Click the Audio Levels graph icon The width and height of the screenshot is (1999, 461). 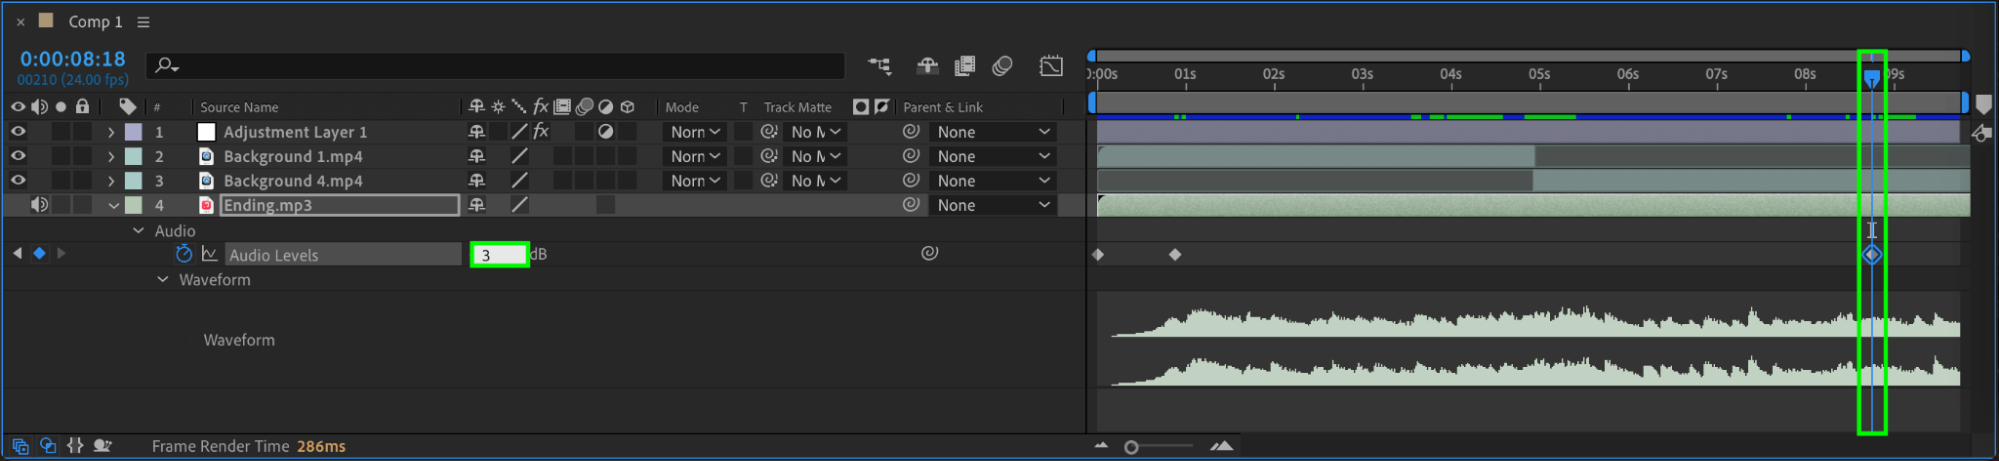[210, 254]
